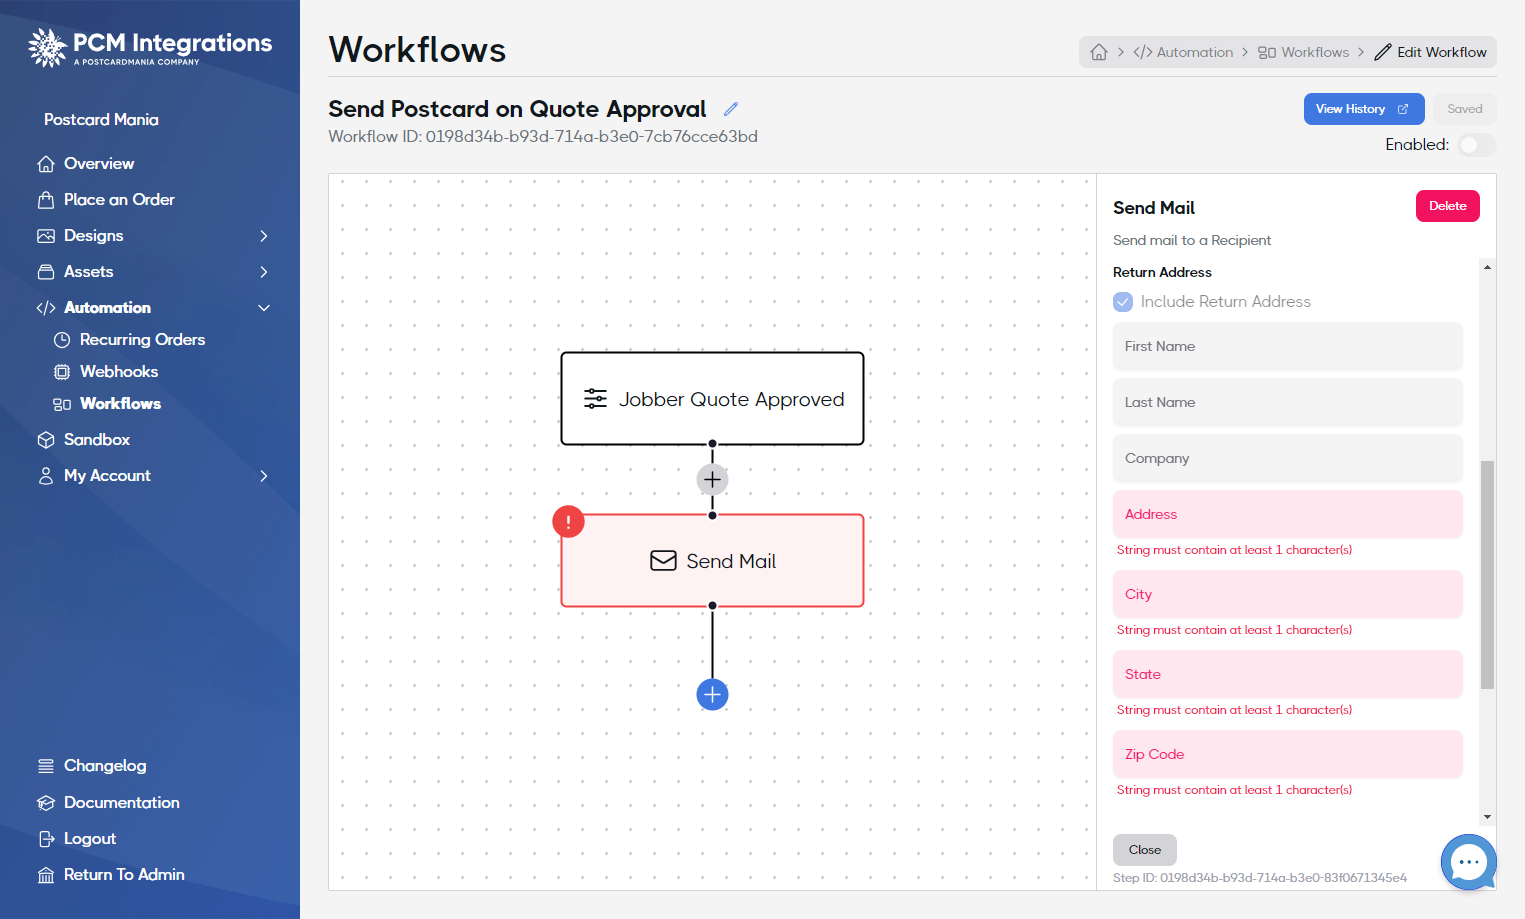The width and height of the screenshot is (1525, 919).
Task: Click the Recurring Orders clock icon
Action: (62, 340)
